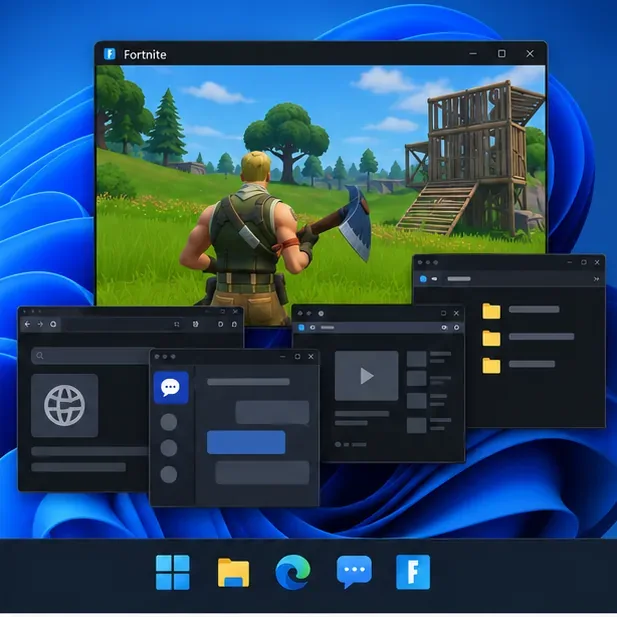This screenshot has width=617, height=617.
Task: Click the search field with the magnifier icon
Action: point(91,356)
